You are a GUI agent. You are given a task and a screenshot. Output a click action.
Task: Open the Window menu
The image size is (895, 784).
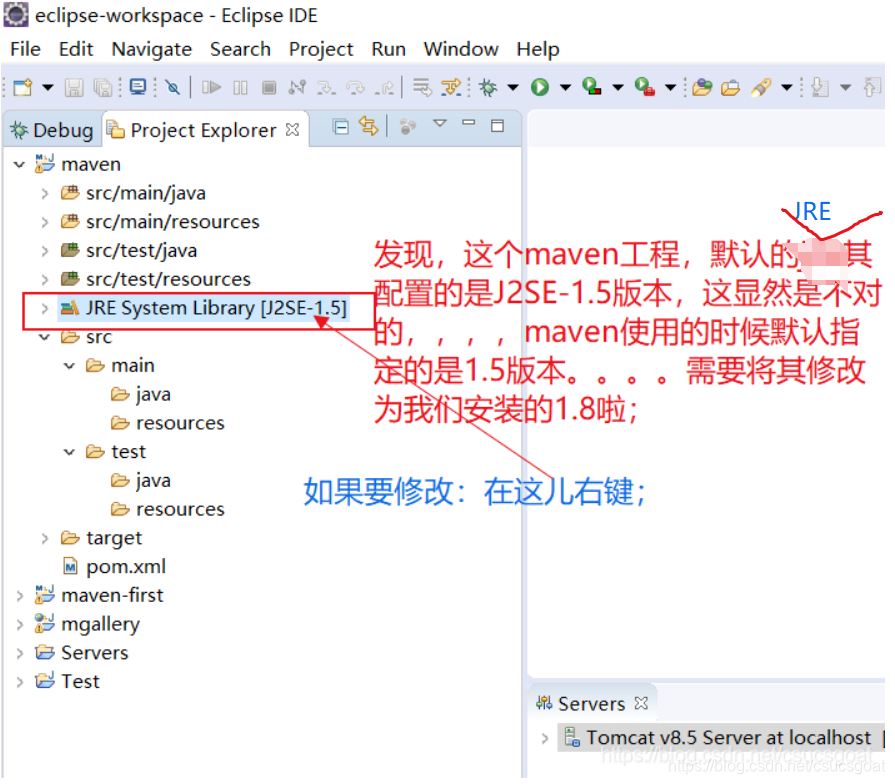click(461, 49)
